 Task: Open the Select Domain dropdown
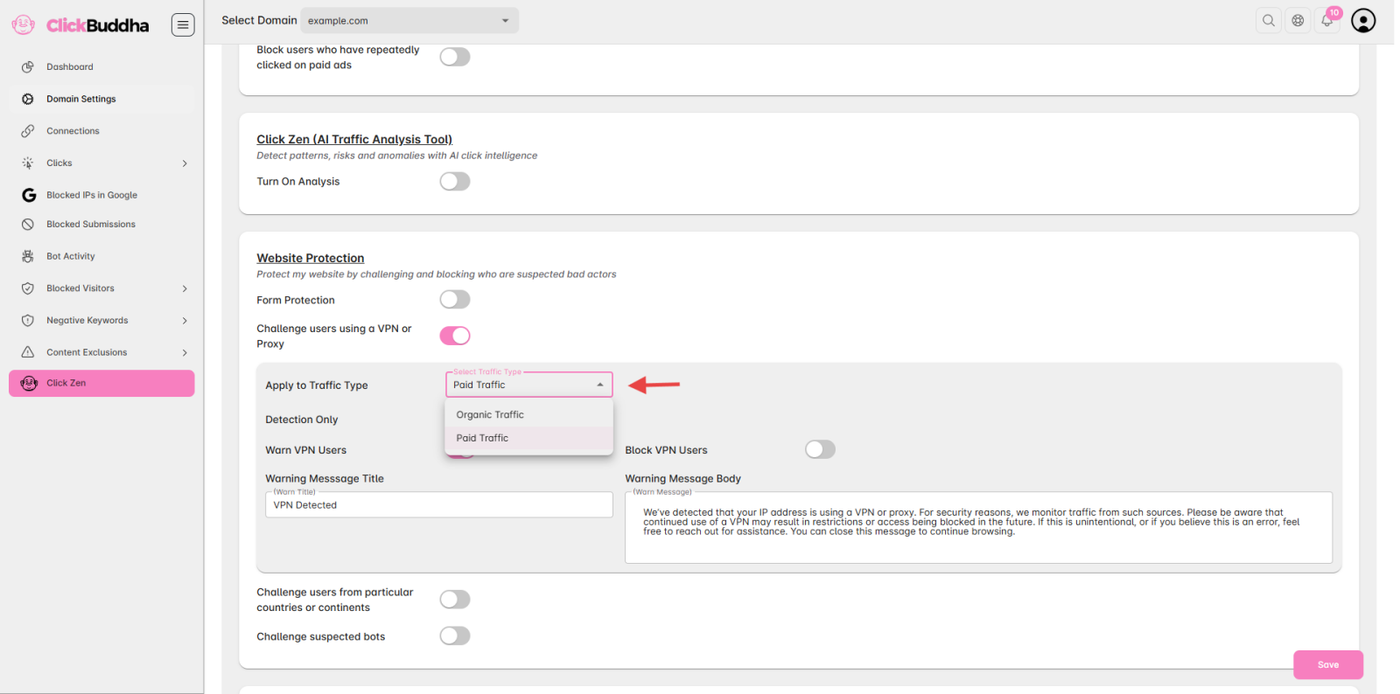[x=409, y=21]
